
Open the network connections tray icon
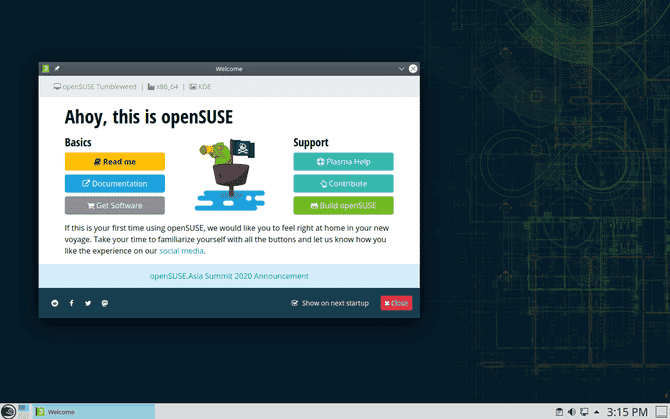[584, 412]
